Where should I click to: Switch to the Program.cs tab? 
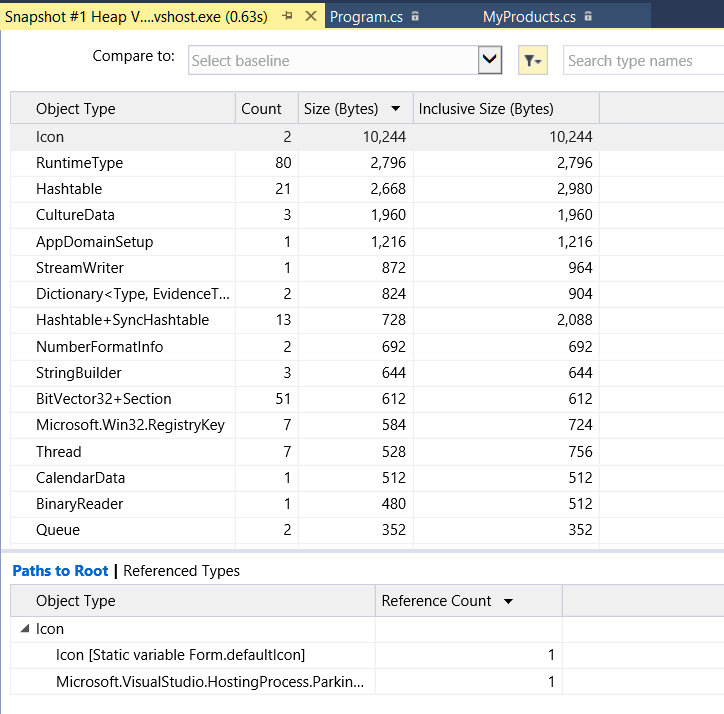365,17
